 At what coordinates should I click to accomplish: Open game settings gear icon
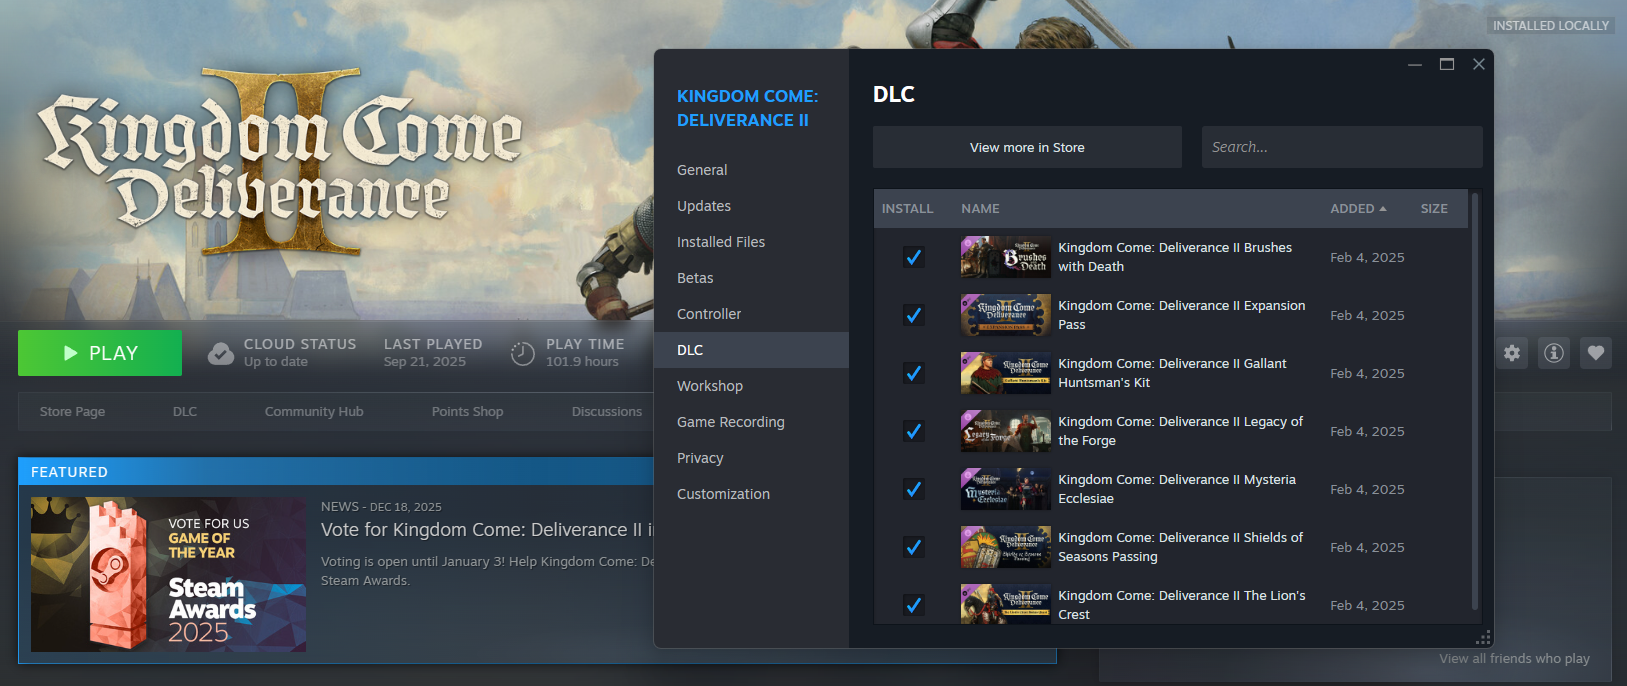click(x=1512, y=353)
